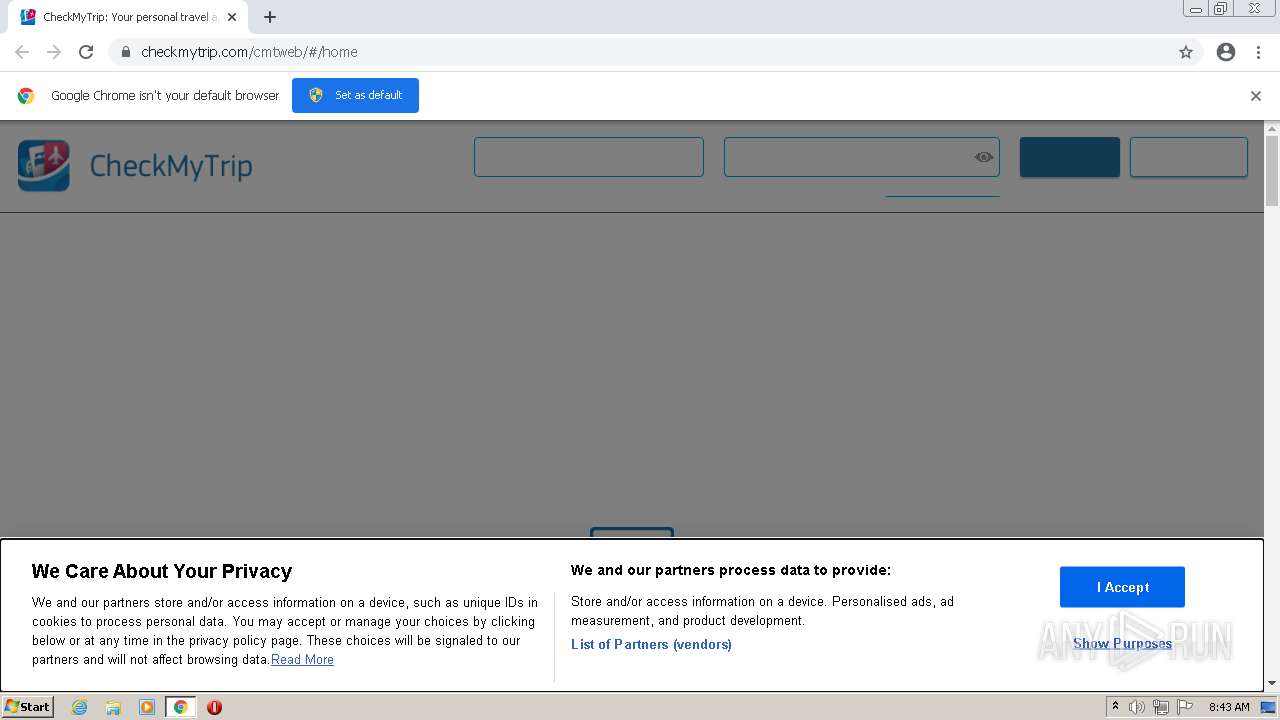Open the Chrome three-dot menu

tap(1258, 52)
